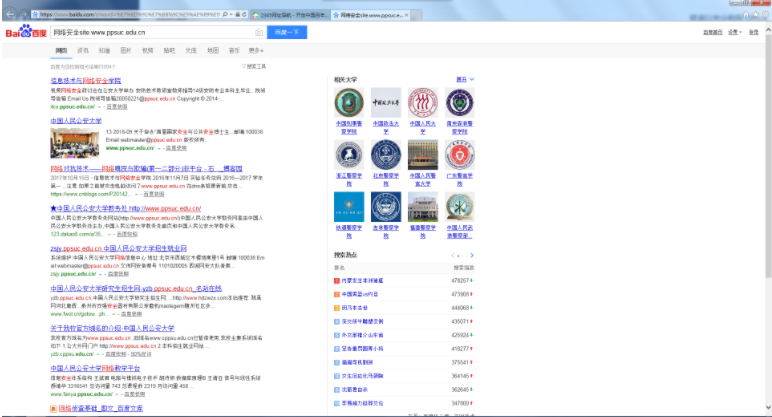Viewport: 772px width, 417px height.
Task: Click the next-page arrow in 搜索热点
Action: pos(472,255)
